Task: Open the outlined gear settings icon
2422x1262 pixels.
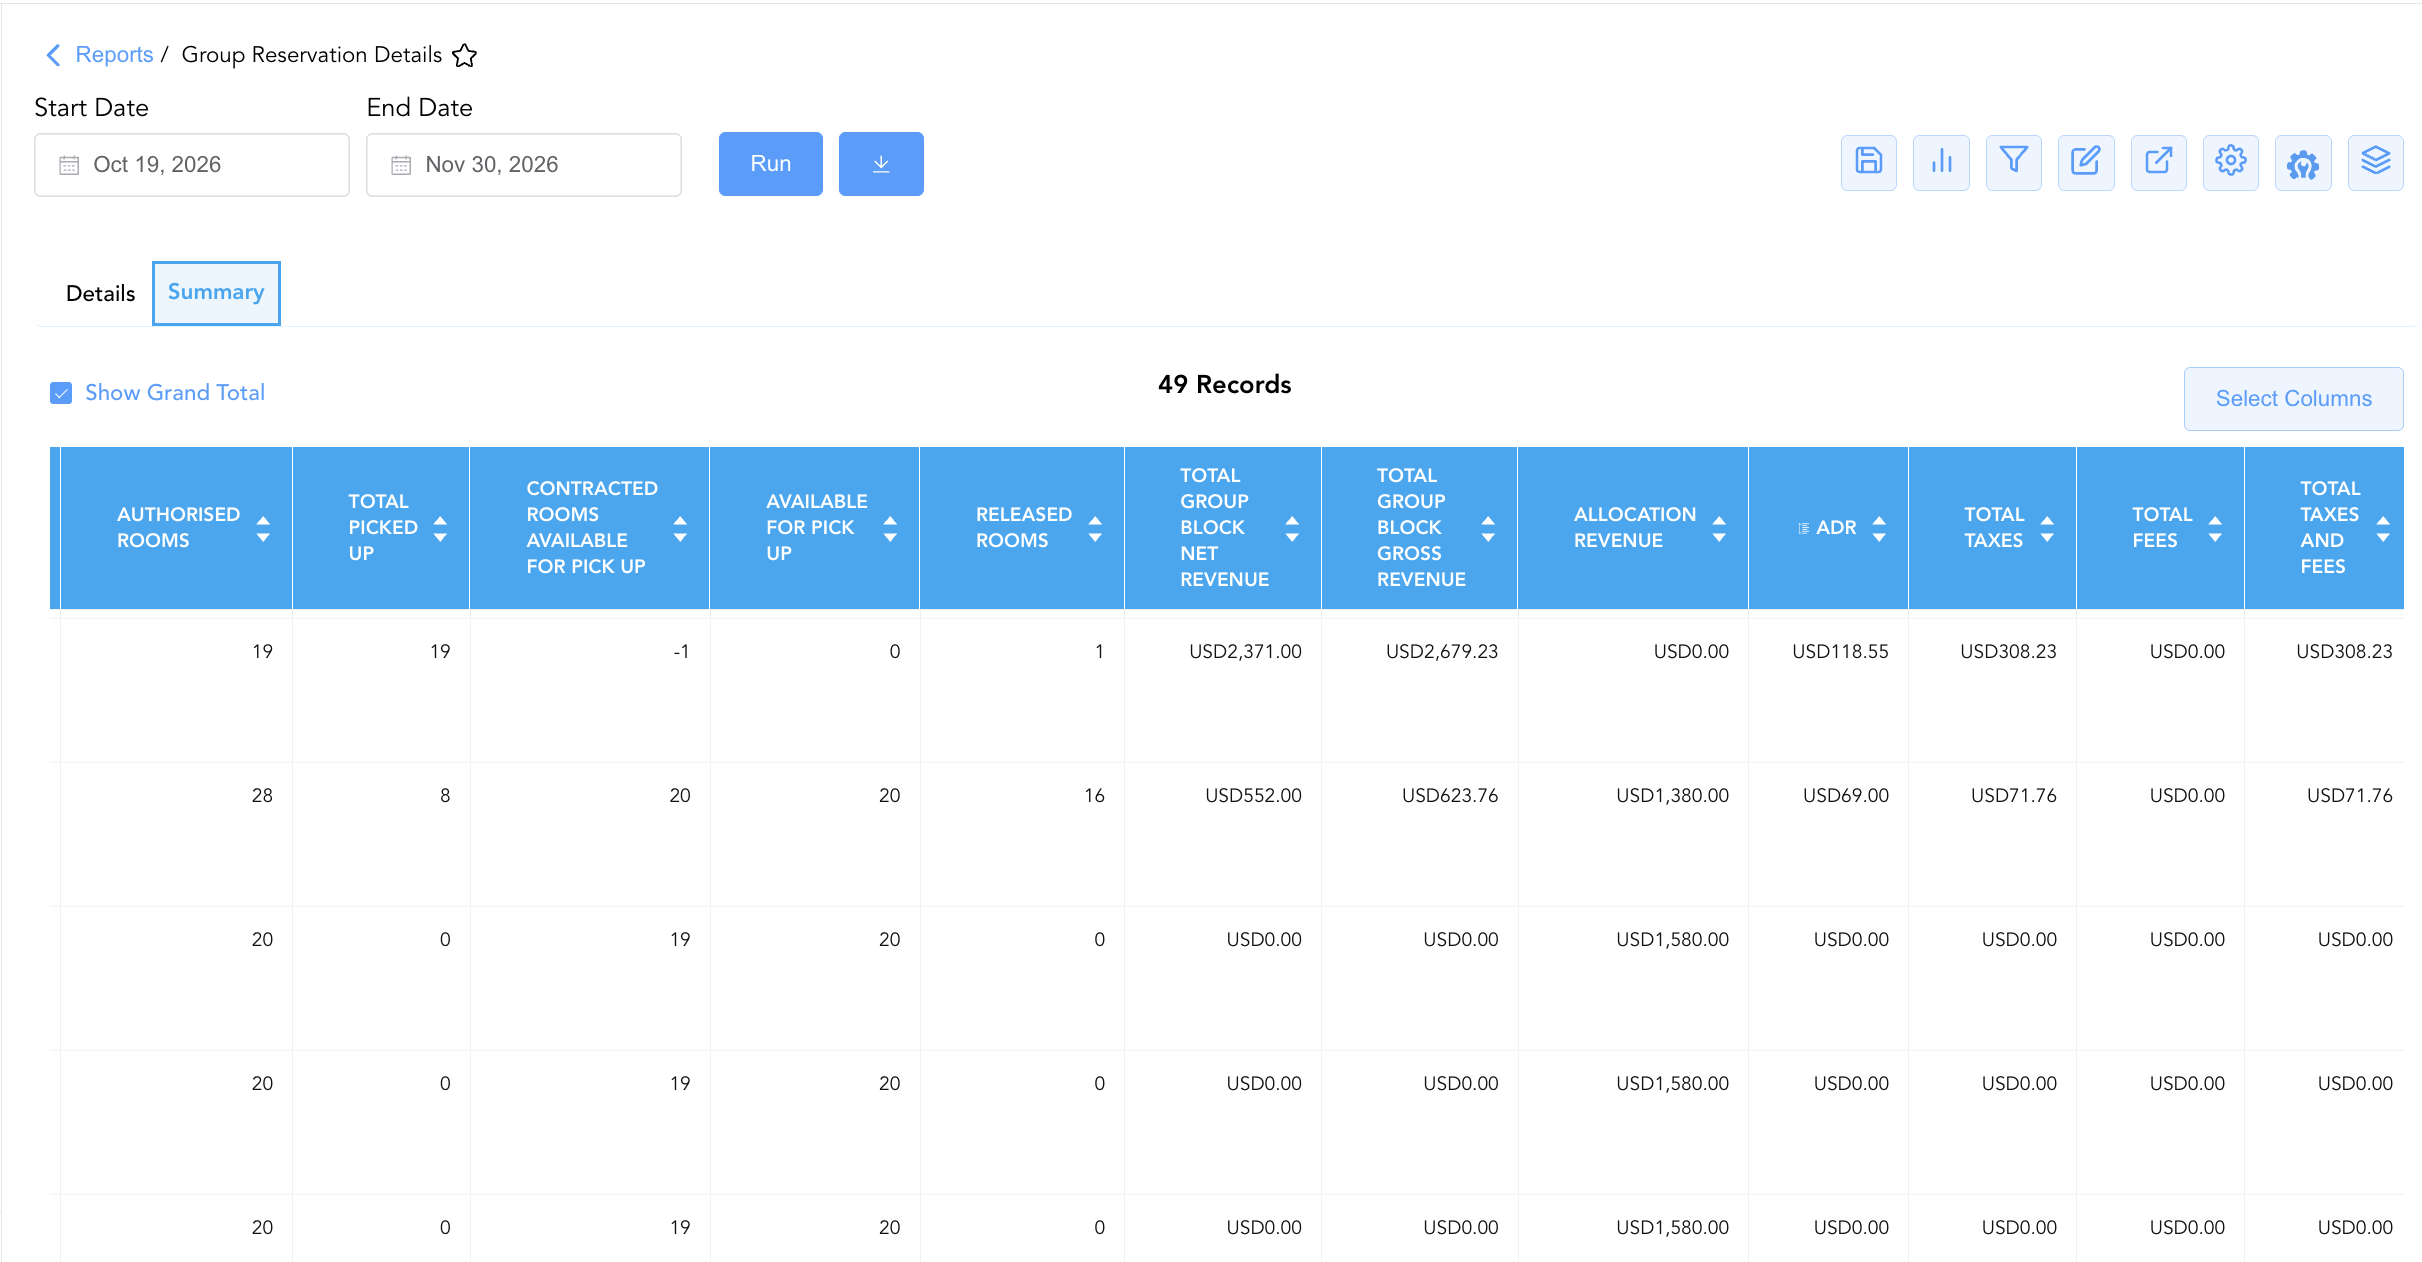Action: click(2230, 162)
